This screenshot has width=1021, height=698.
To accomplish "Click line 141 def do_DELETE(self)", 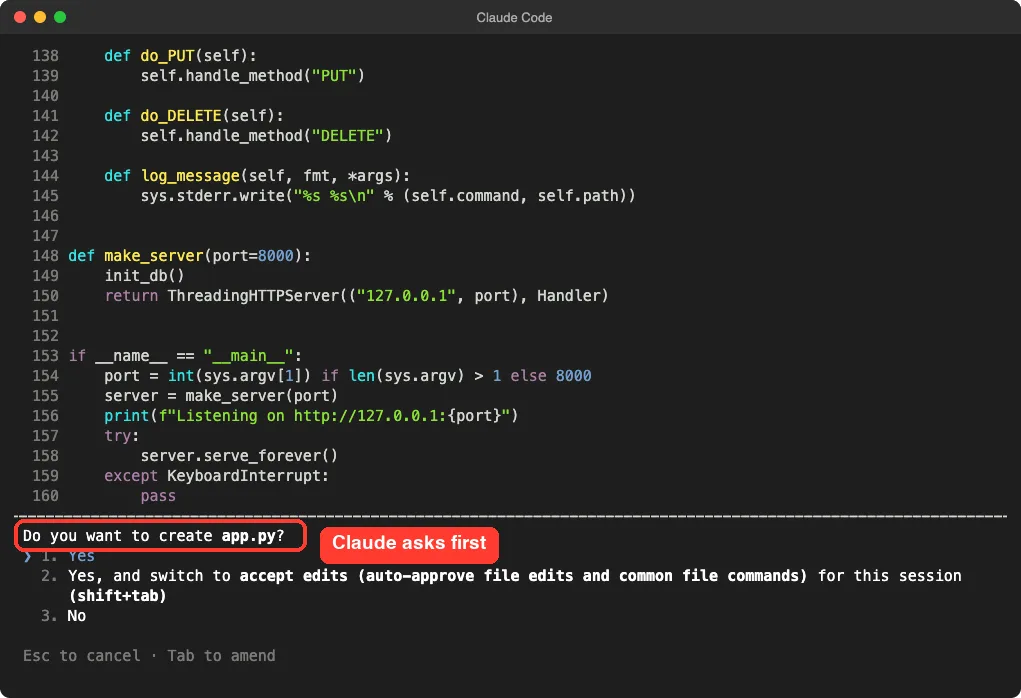I will [x=194, y=116].
